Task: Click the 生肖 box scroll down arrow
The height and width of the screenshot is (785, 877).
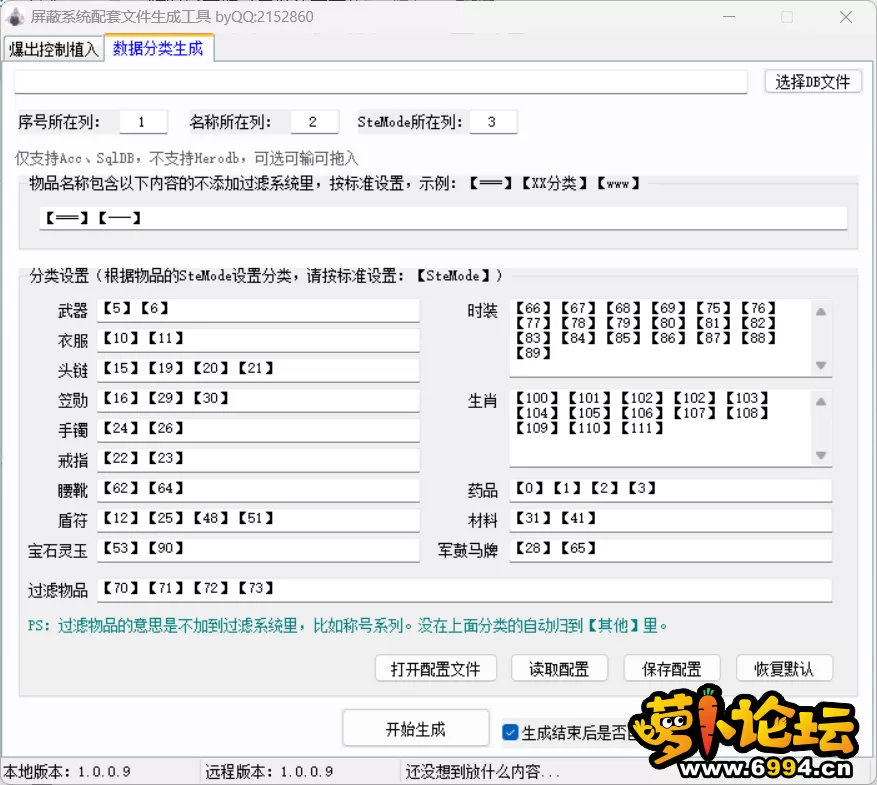Action: tap(821, 455)
